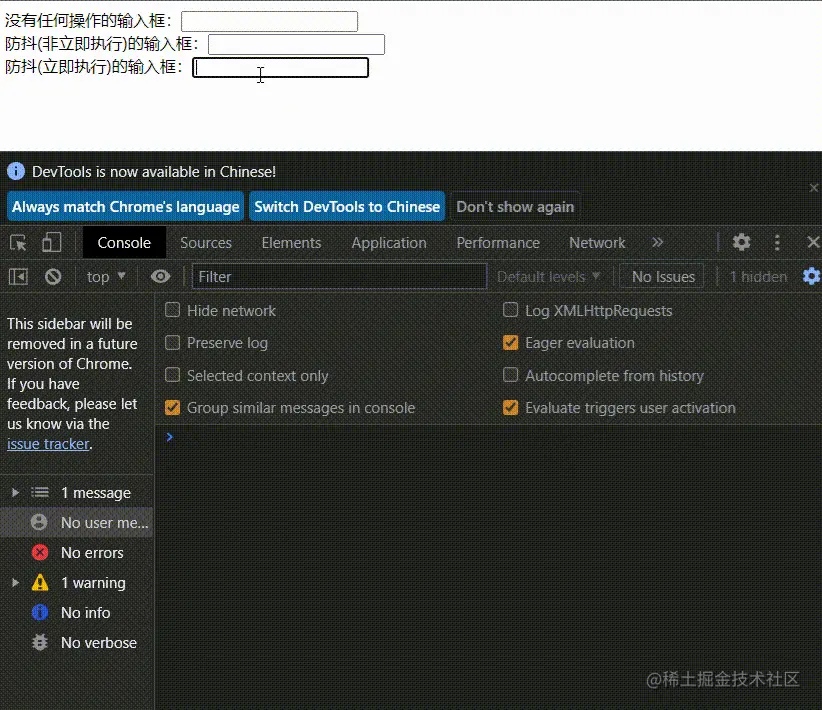Viewport: 822px width, 710px height.
Task: Dismiss the language infobar close icon
Action: point(814,188)
